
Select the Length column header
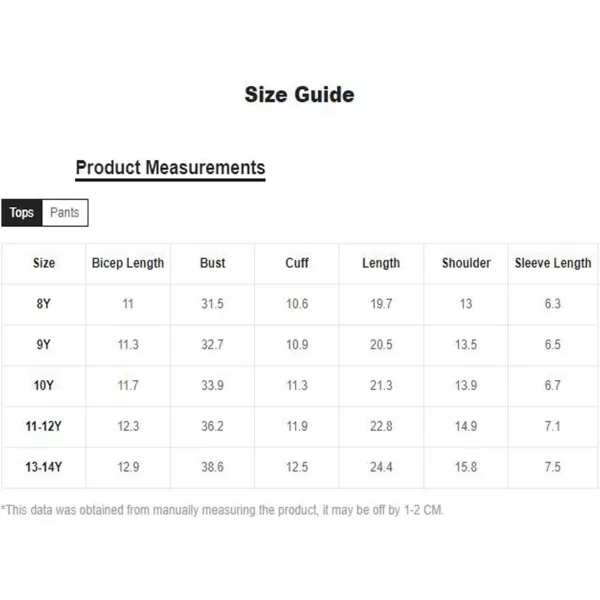381,263
